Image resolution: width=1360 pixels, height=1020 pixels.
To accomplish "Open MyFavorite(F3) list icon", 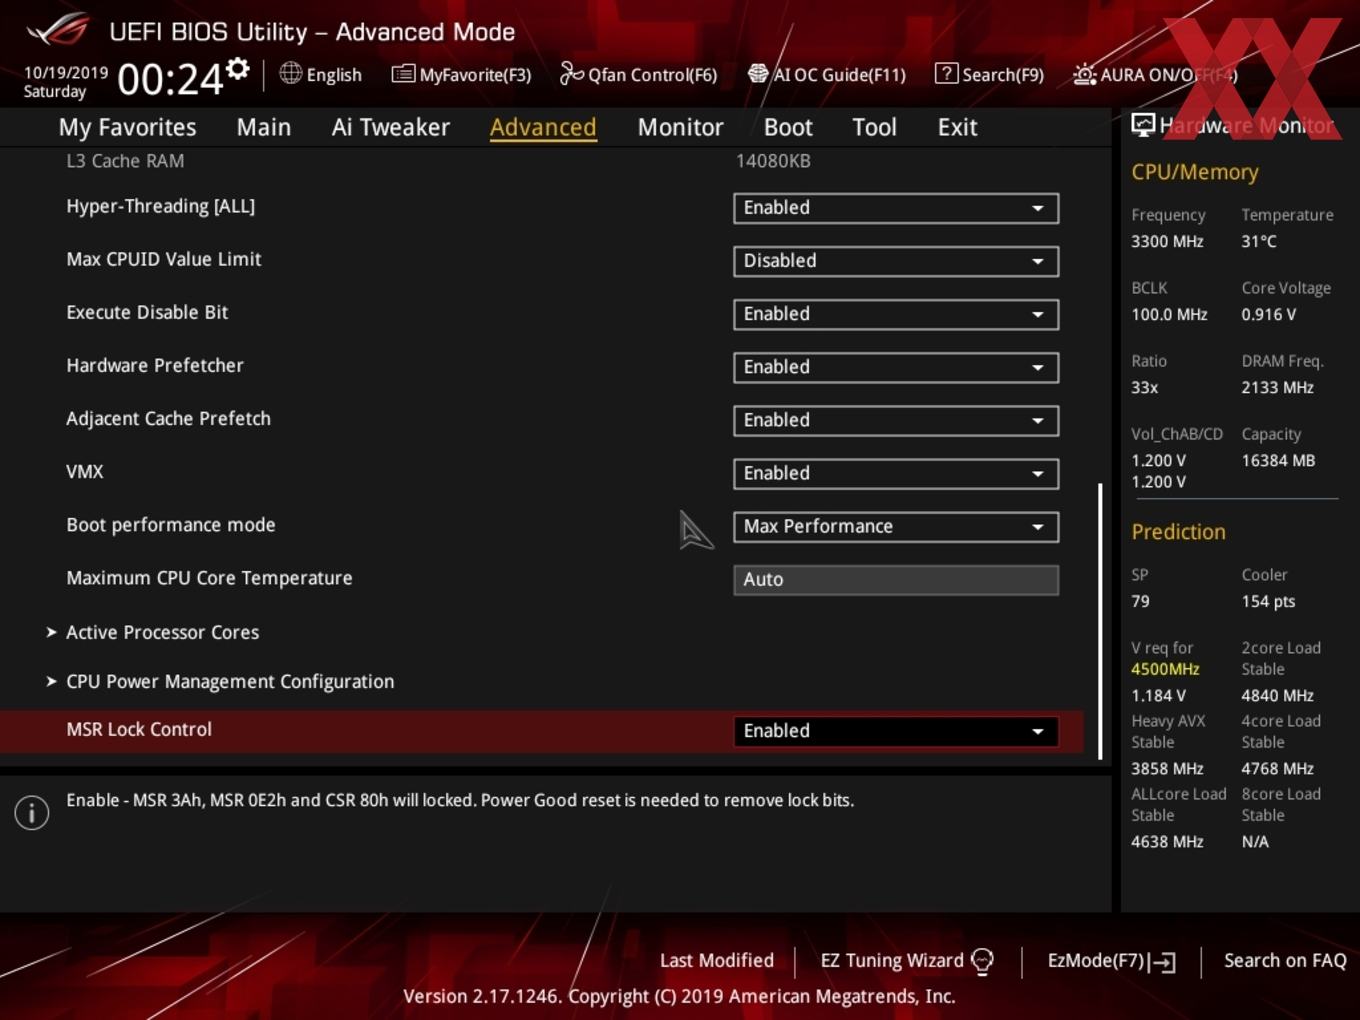I will pos(403,74).
